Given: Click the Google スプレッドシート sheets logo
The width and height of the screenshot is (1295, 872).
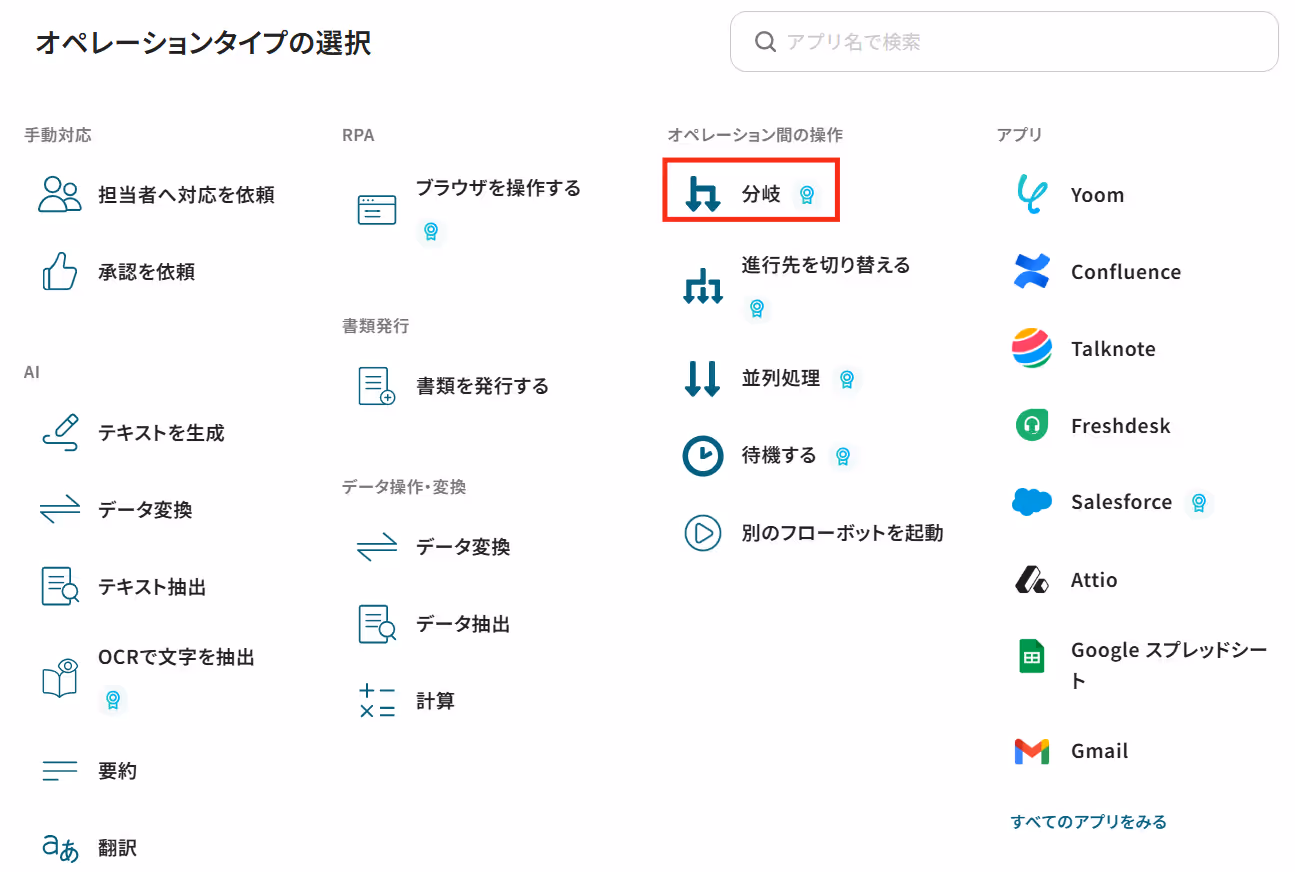Looking at the screenshot, I should [1032, 656].
